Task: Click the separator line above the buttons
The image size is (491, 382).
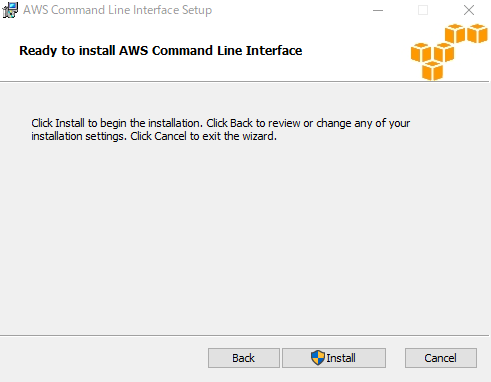Action: (x=244, y=335)
